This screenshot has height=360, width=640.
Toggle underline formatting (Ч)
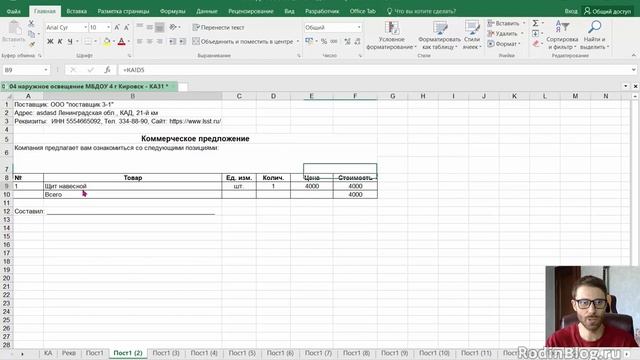[x=70, y=41]
